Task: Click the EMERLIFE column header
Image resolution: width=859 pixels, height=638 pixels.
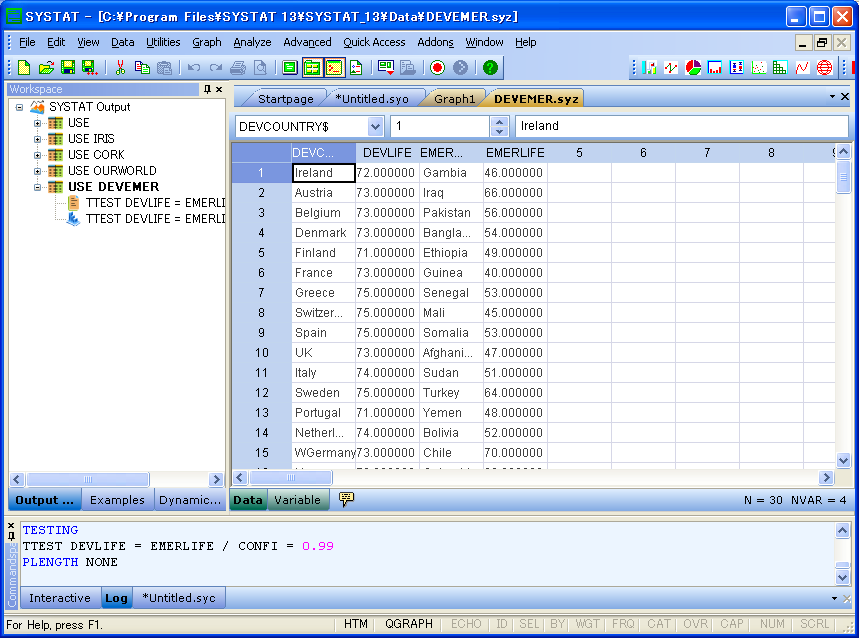Action: point(515,153)
